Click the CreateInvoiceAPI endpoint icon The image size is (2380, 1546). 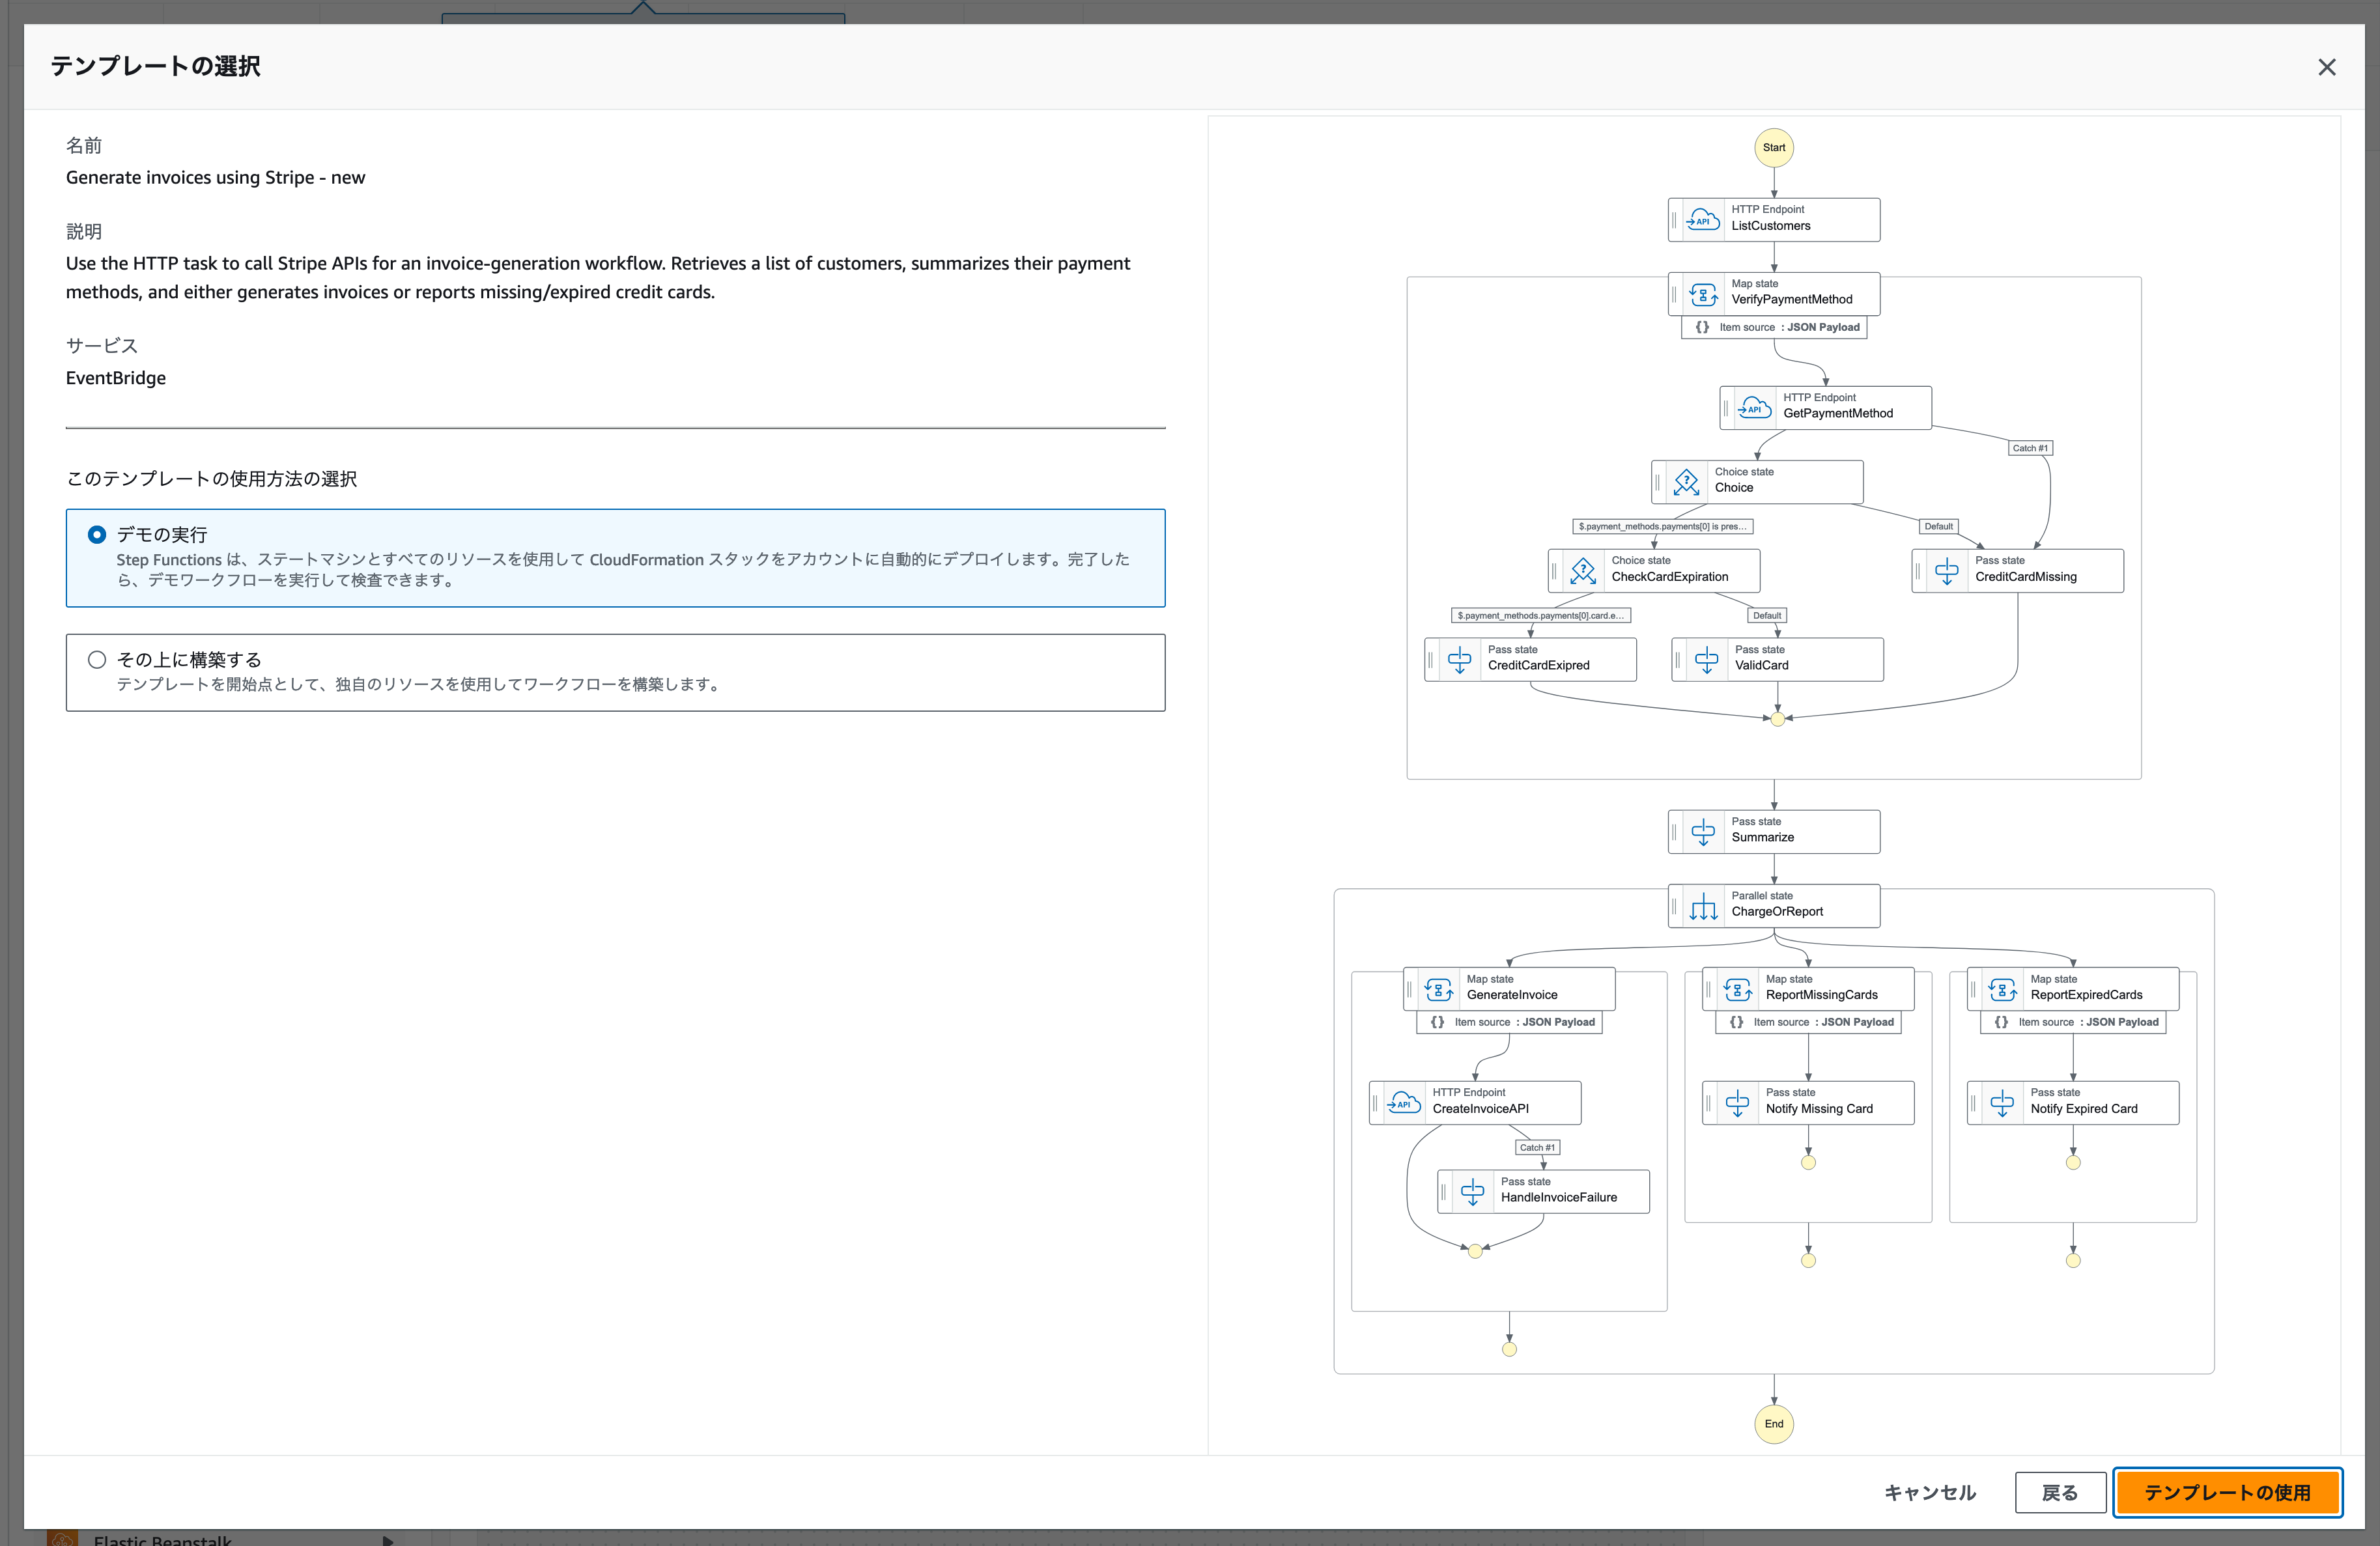tap(1404, 1103)
